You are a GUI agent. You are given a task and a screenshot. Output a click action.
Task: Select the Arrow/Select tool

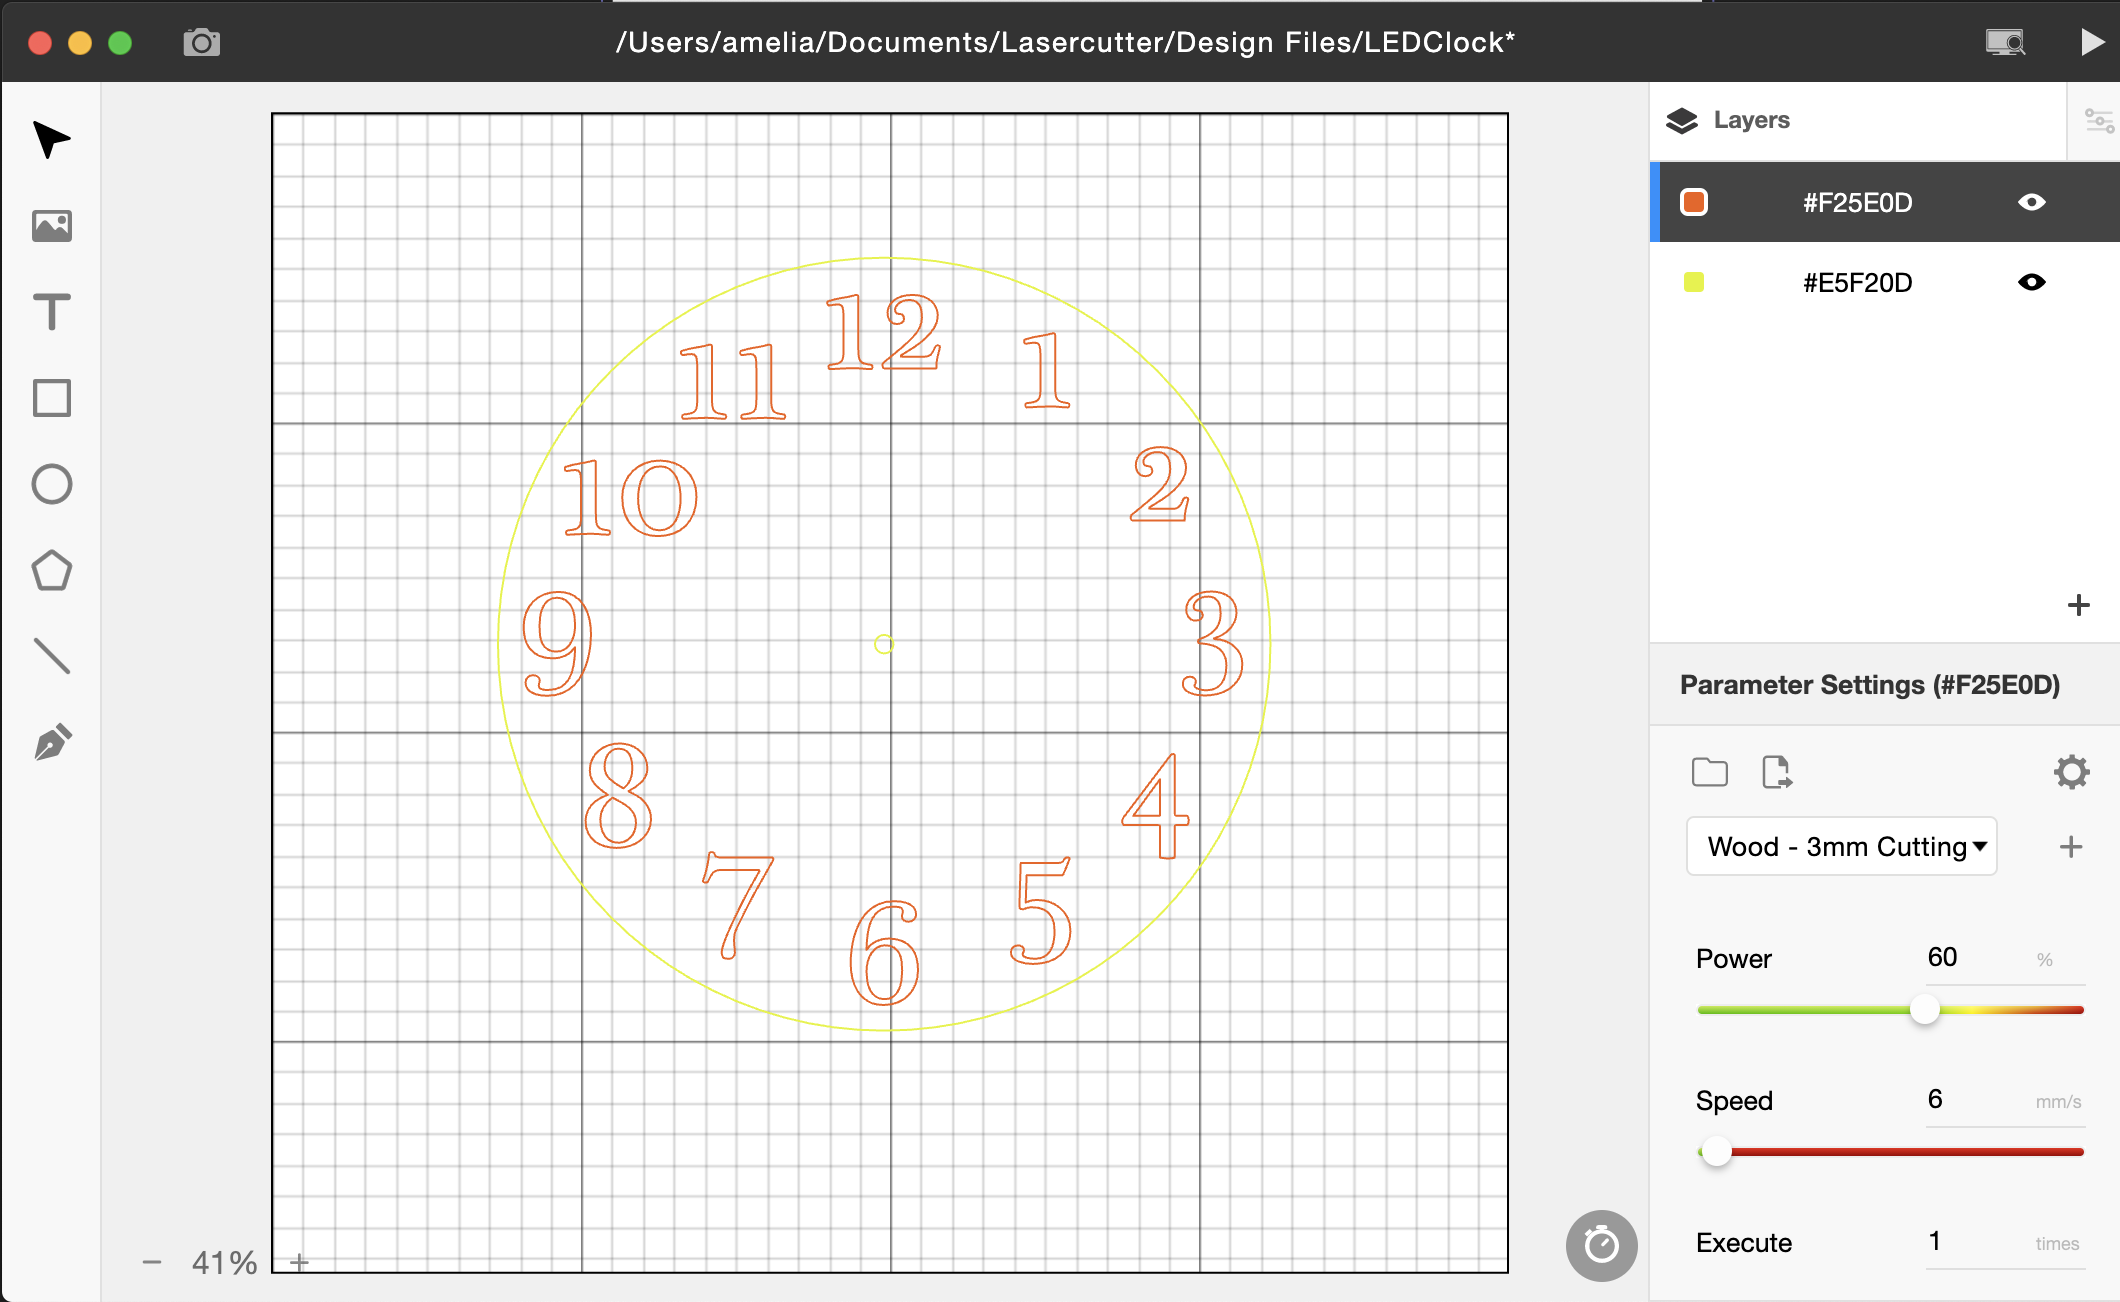pyautogui.click(x=53, y=142)
